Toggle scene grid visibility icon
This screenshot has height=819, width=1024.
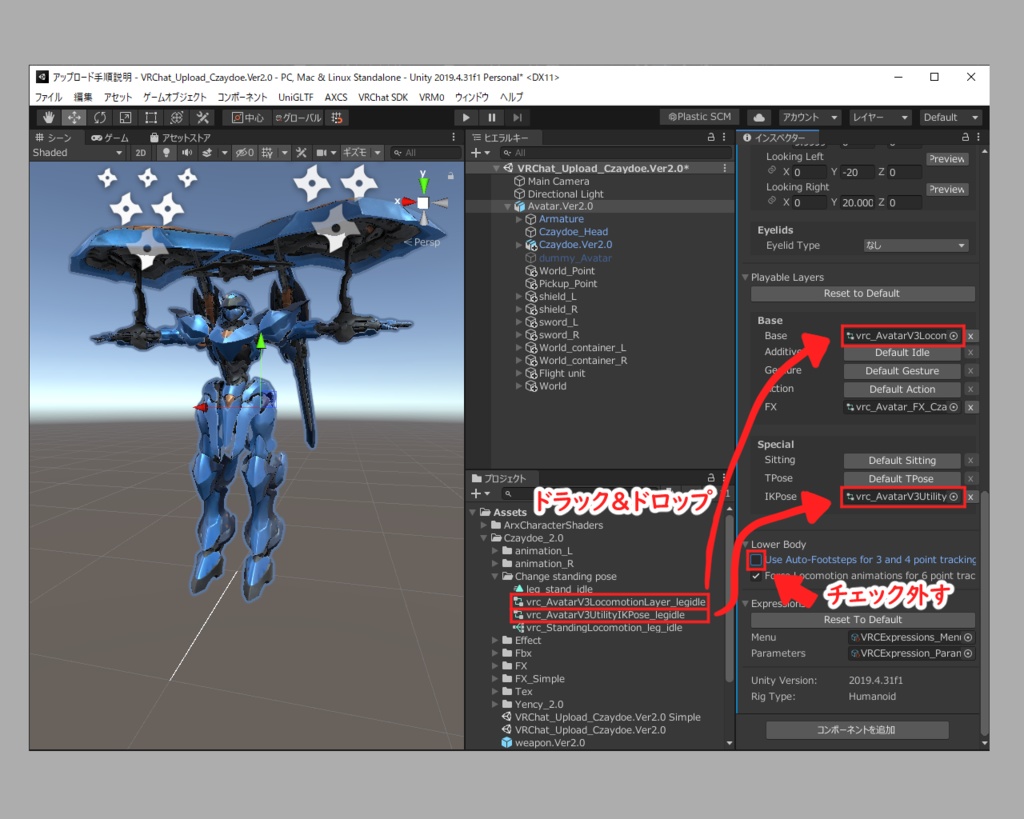pyautogui.click(x=267, y=153)
